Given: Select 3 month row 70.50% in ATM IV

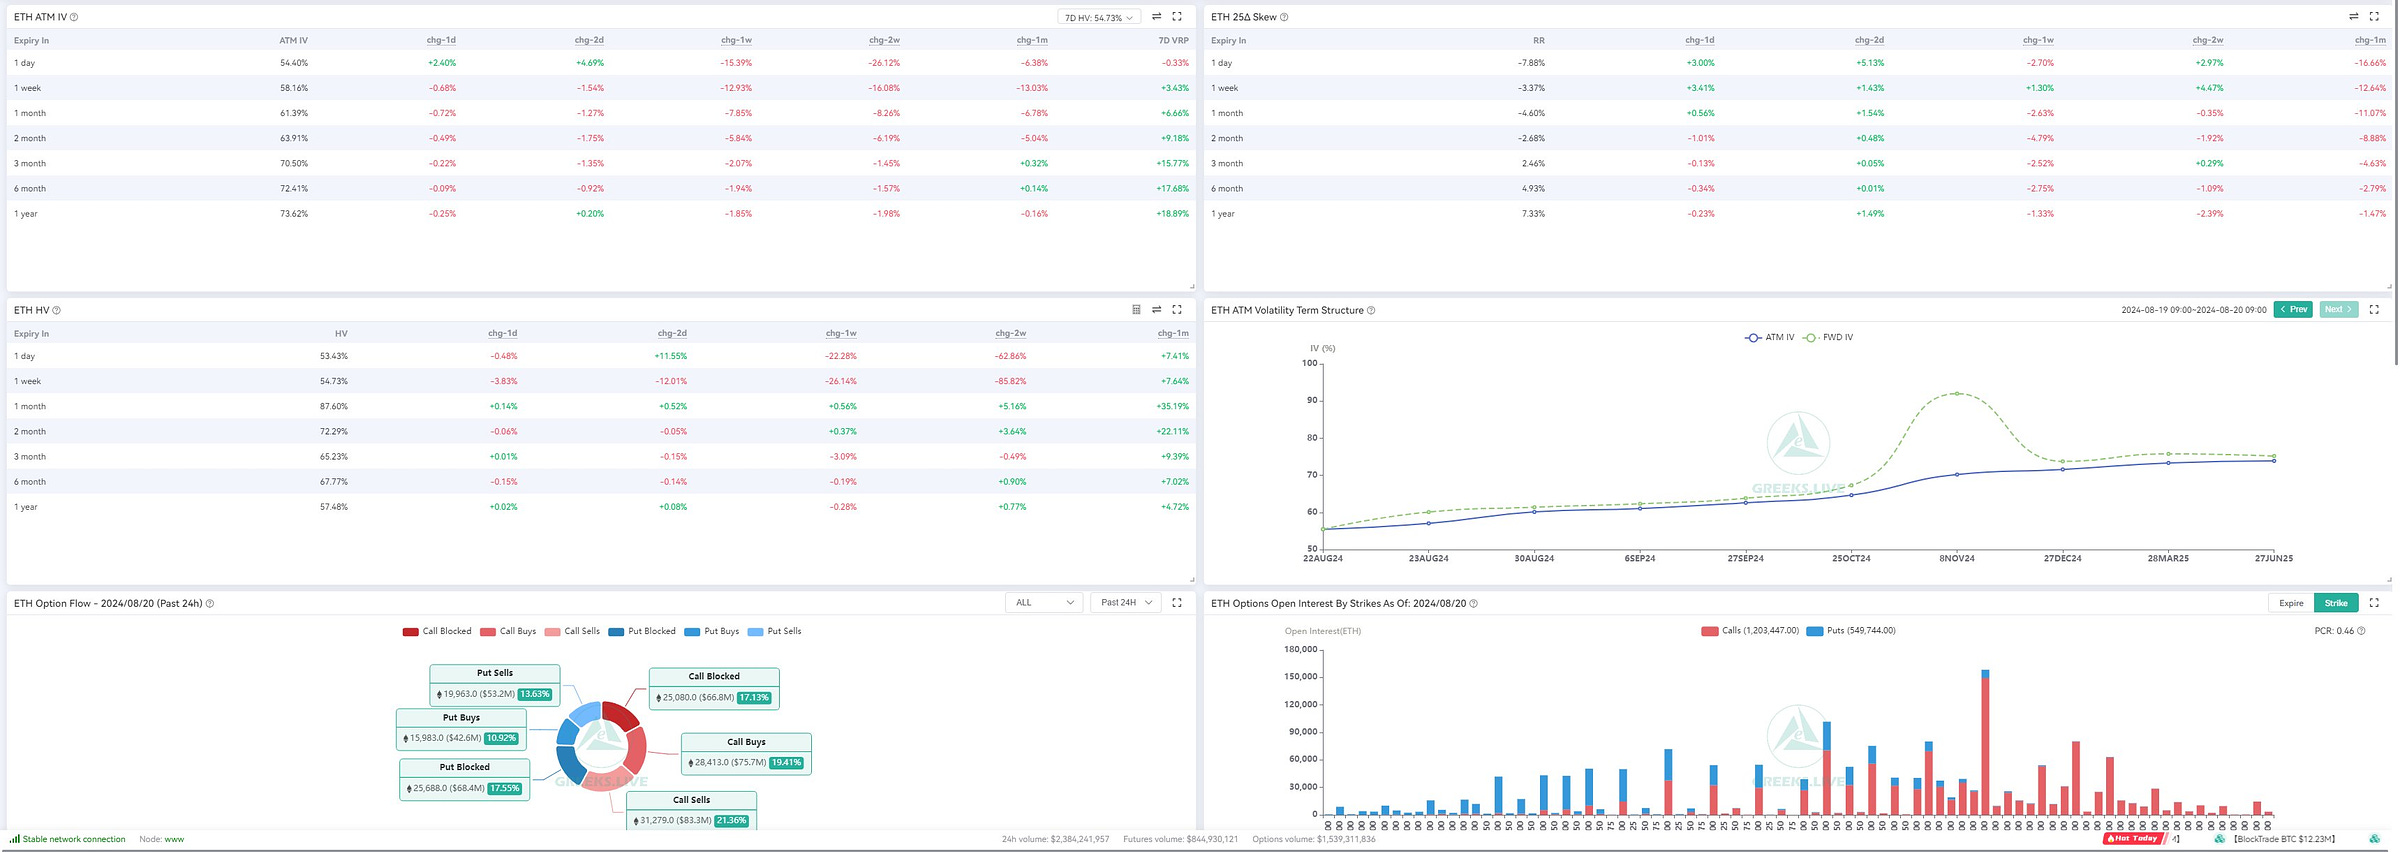Looking at the screenshot, I should (x=601, y=163).
